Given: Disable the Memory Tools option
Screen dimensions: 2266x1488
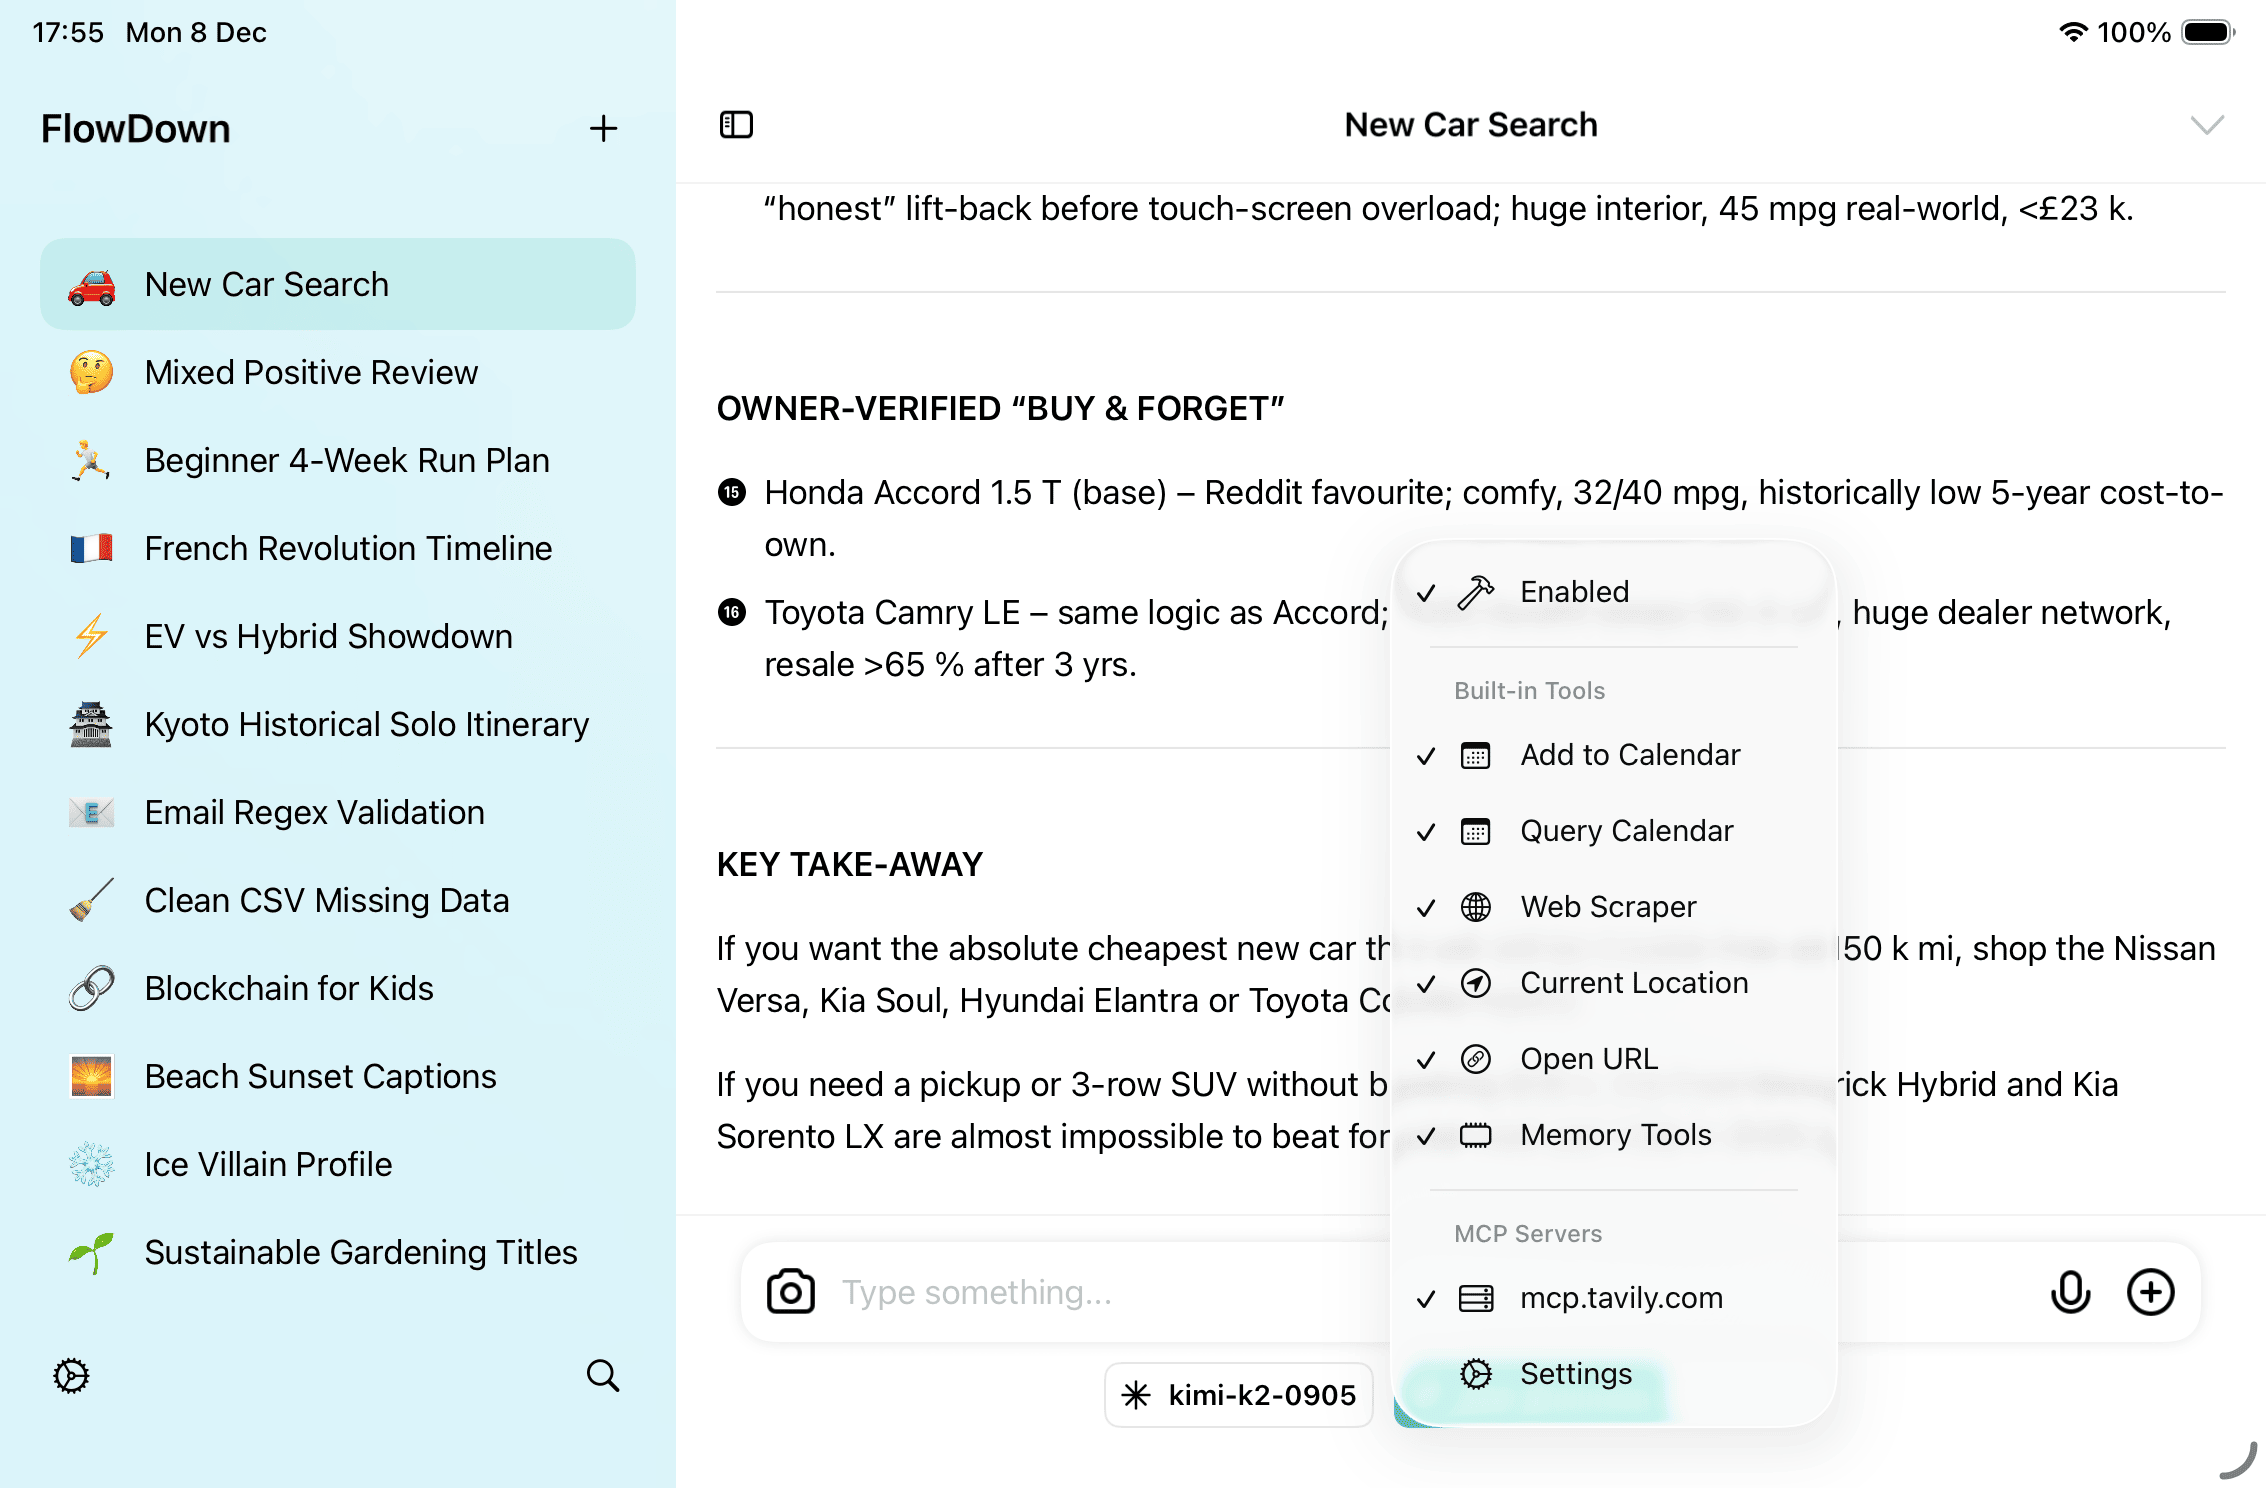Looking at the screenshot, I should [x=1615, y=1135].
